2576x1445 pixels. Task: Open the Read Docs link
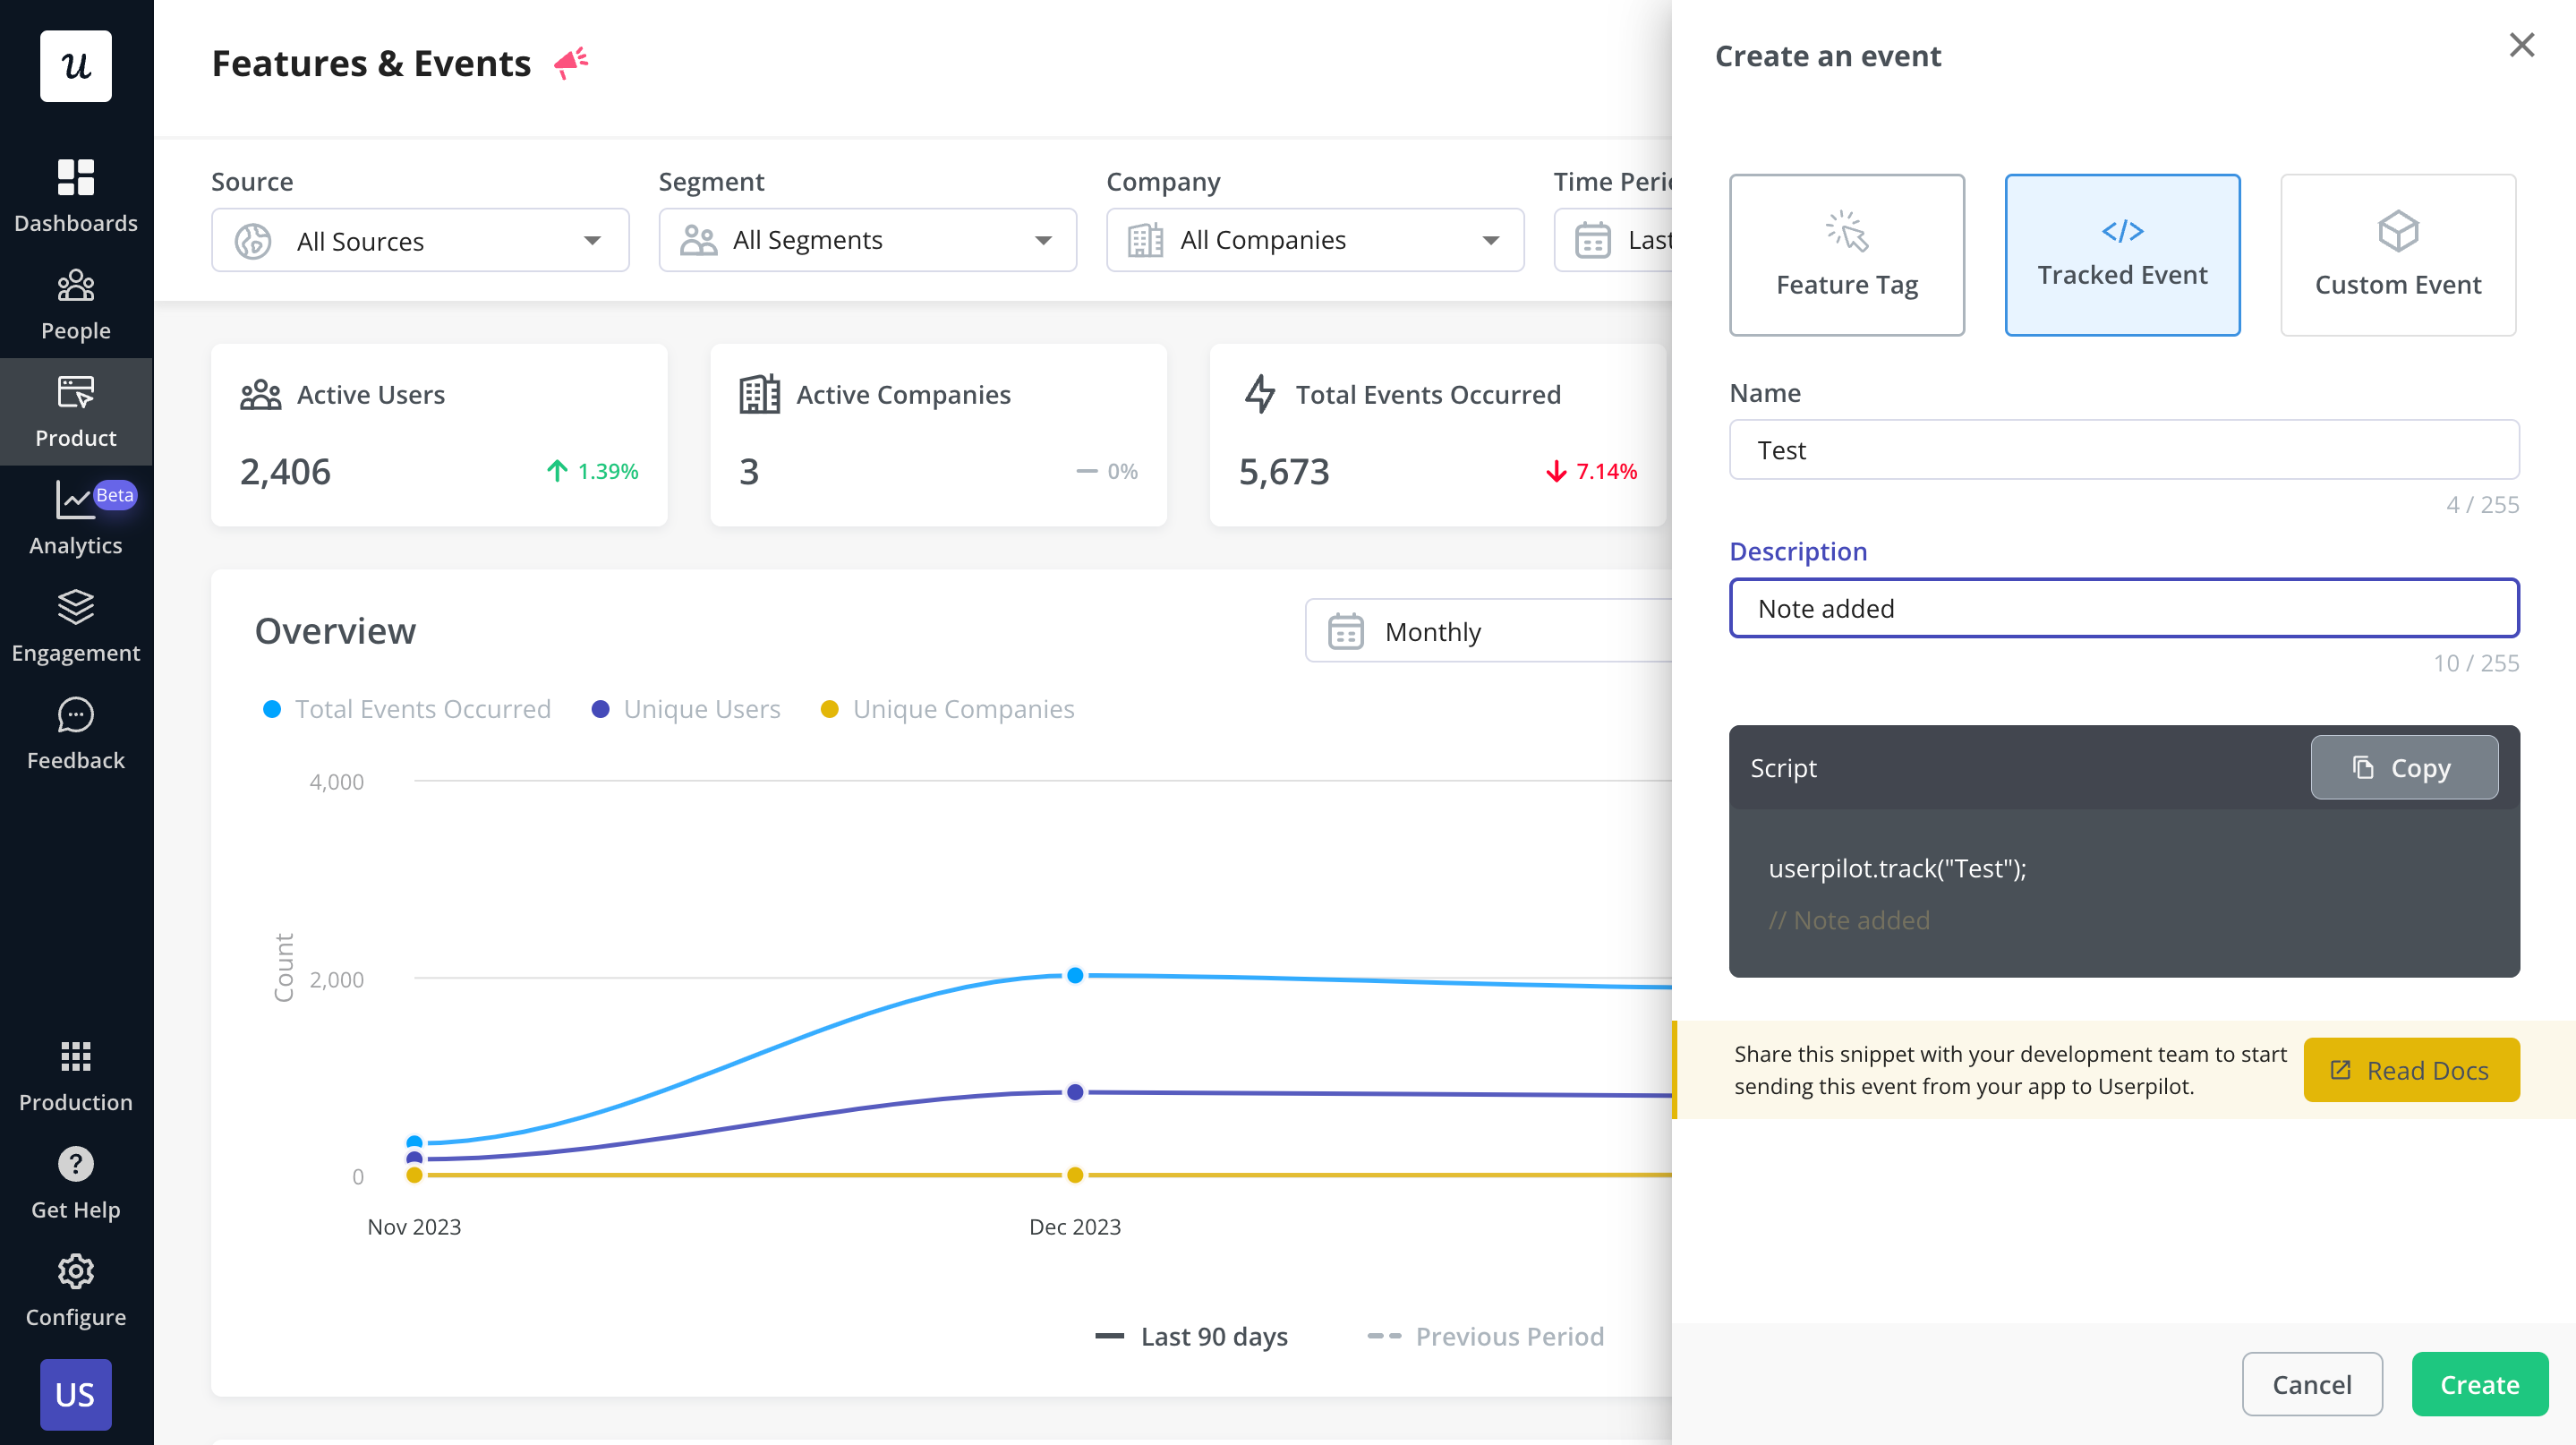[x=2411, y=1070]
